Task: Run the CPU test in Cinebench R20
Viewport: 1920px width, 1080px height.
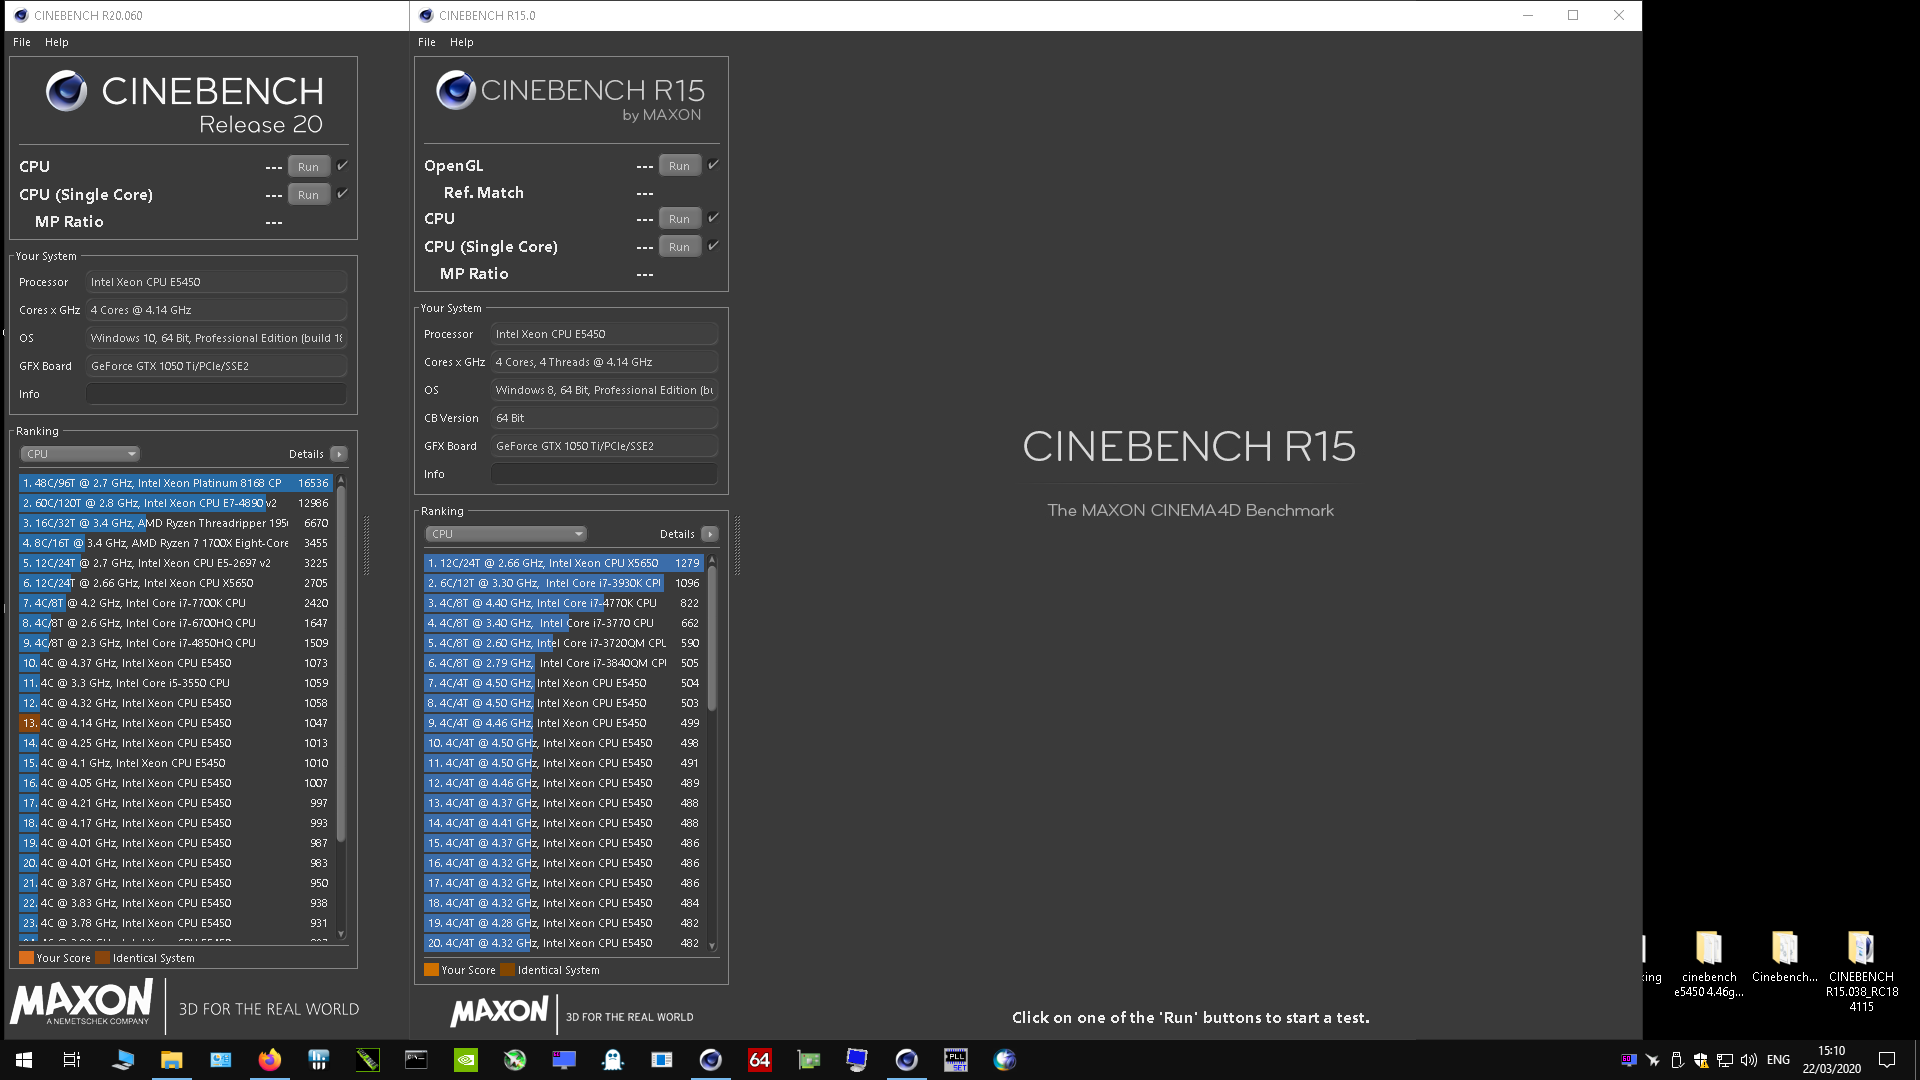Action: point(309,167)
